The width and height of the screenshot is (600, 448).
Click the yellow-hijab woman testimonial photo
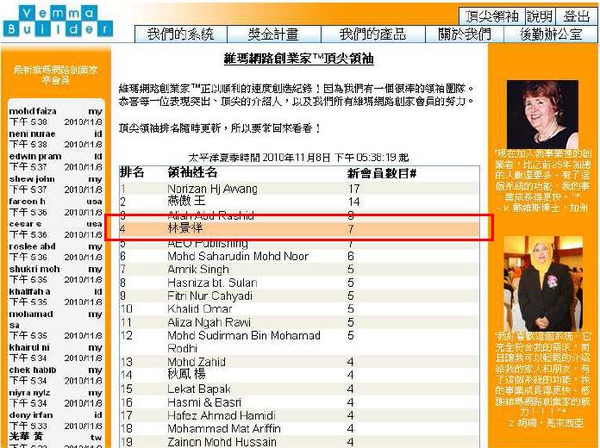[543, 283]
